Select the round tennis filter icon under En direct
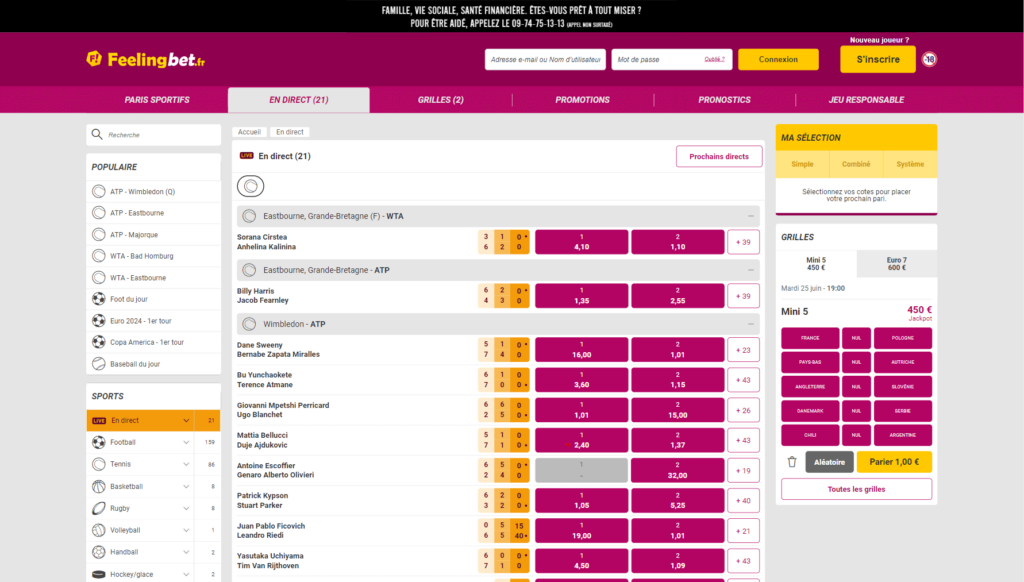Screen dimensions: 1024x582 [251, 186]
